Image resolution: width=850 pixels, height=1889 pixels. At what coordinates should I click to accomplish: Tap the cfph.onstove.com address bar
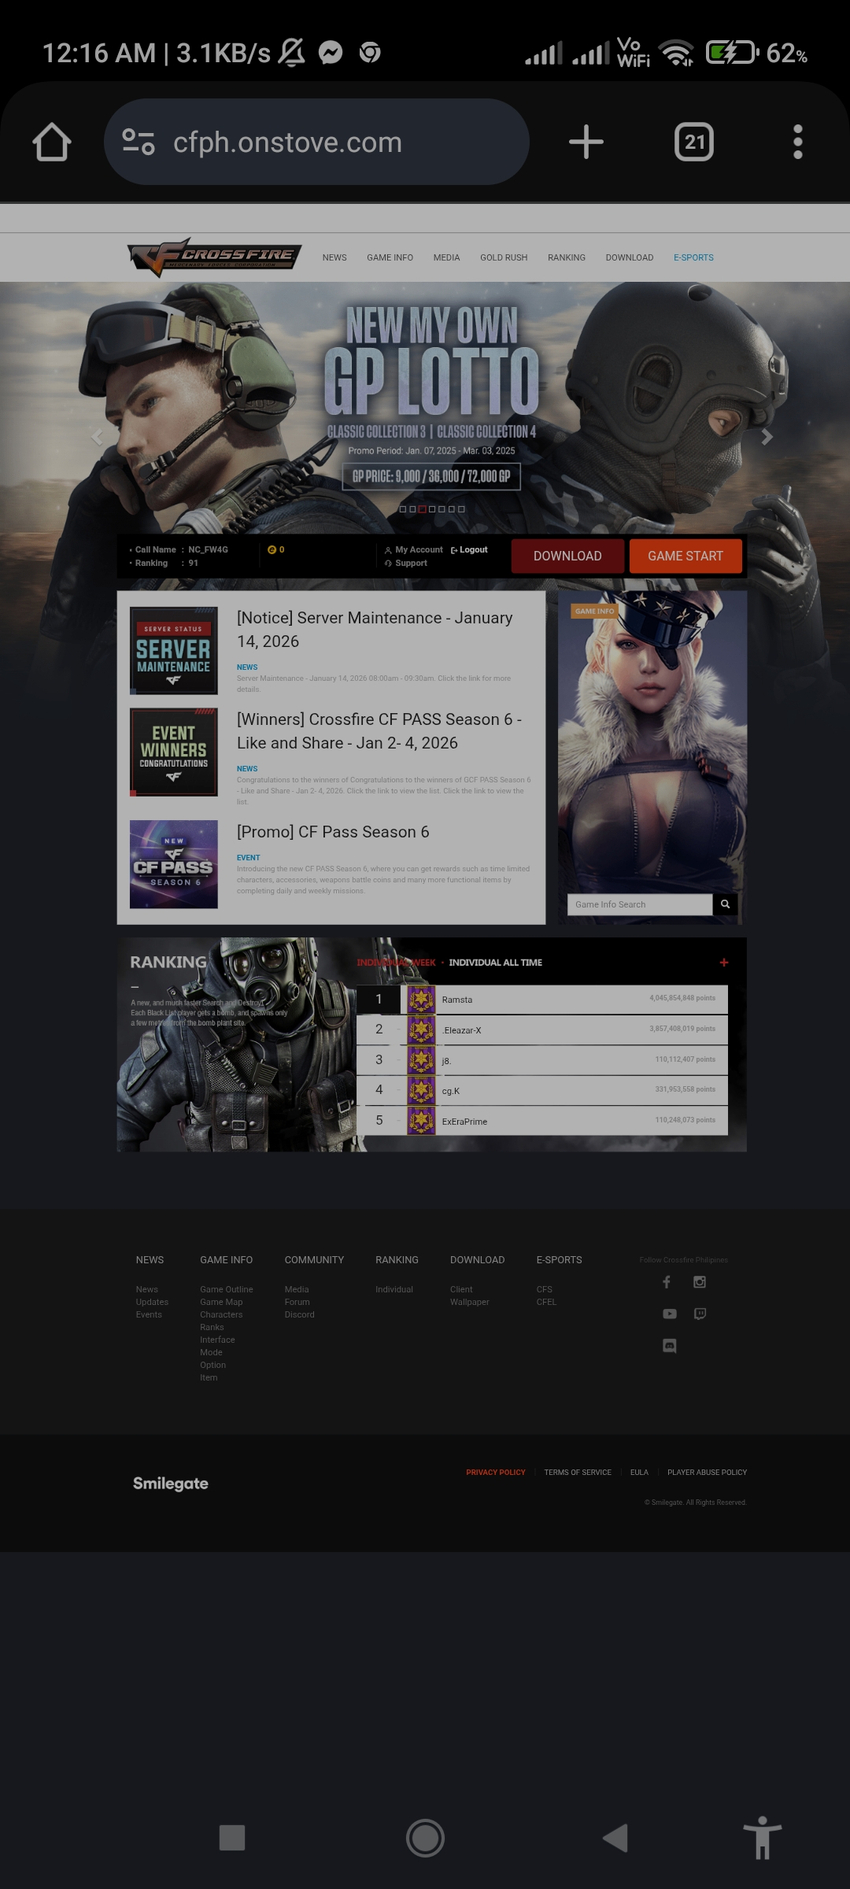(x=316, y=142)
